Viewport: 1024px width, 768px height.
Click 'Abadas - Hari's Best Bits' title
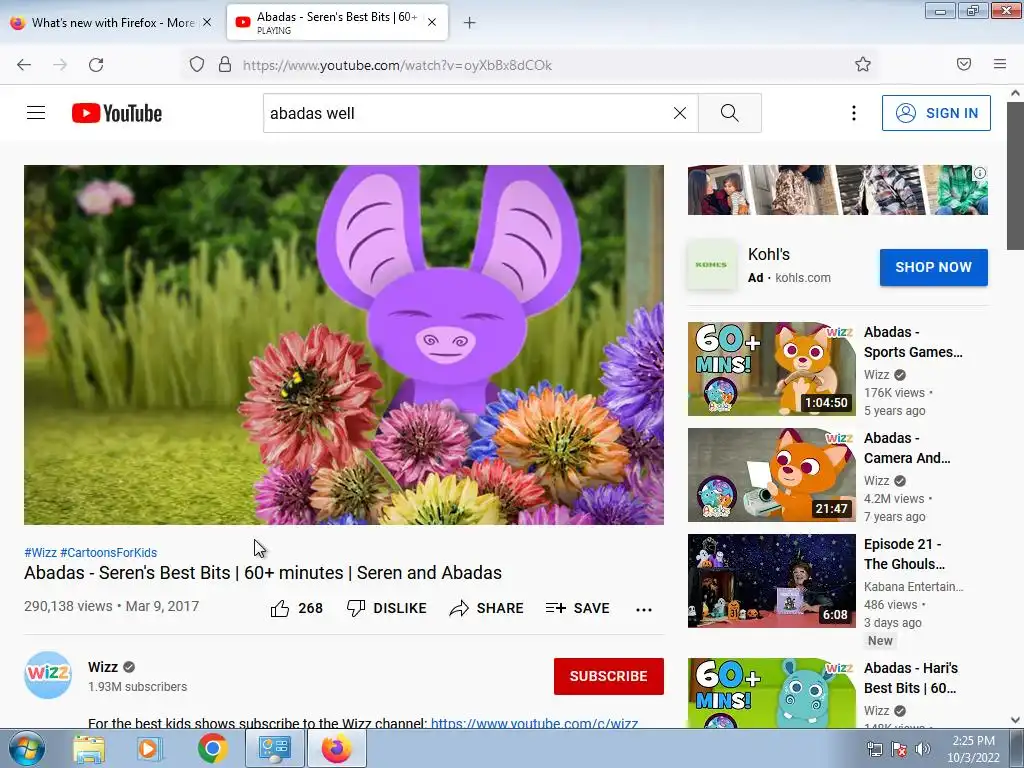coord(911,678)
